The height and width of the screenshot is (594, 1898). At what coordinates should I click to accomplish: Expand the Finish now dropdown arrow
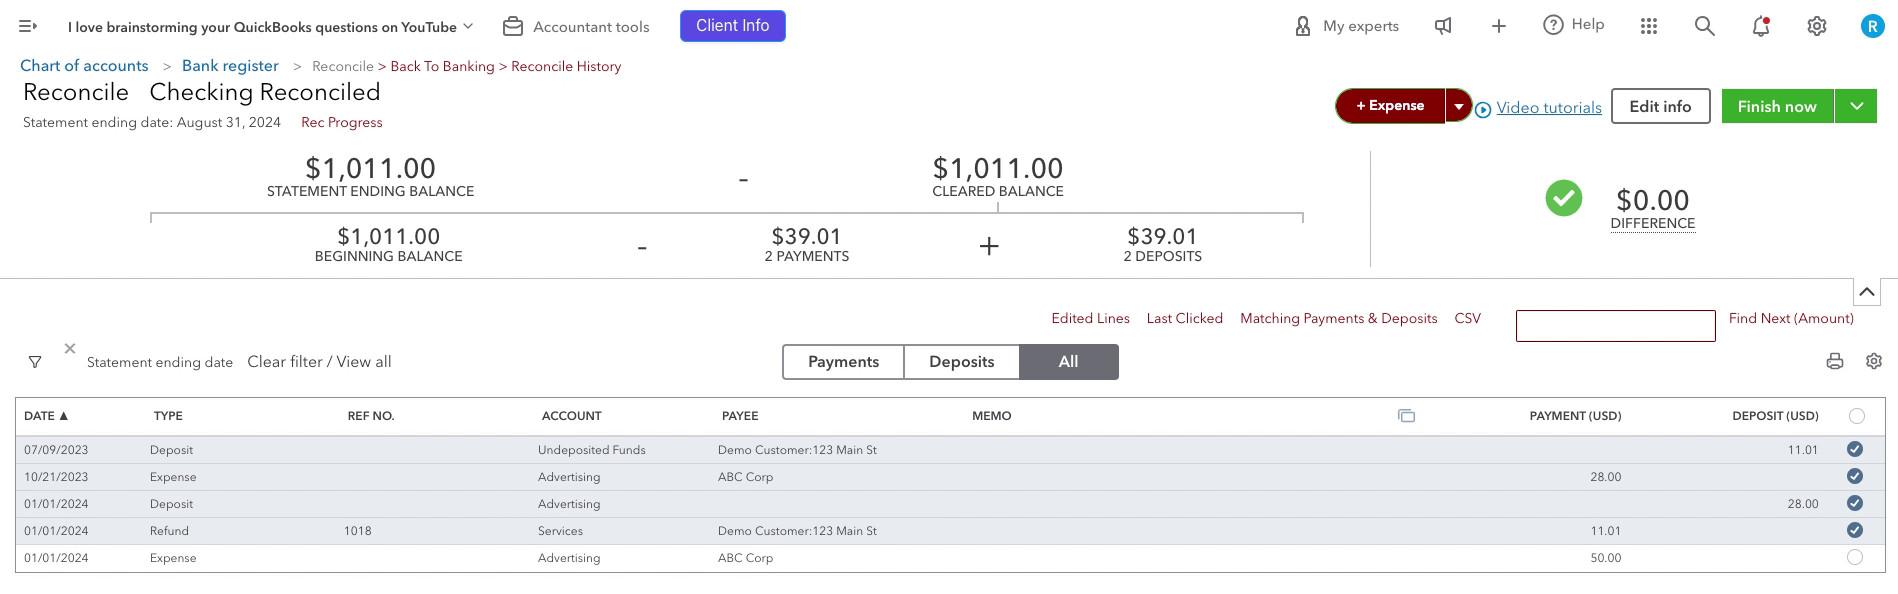1856,106
